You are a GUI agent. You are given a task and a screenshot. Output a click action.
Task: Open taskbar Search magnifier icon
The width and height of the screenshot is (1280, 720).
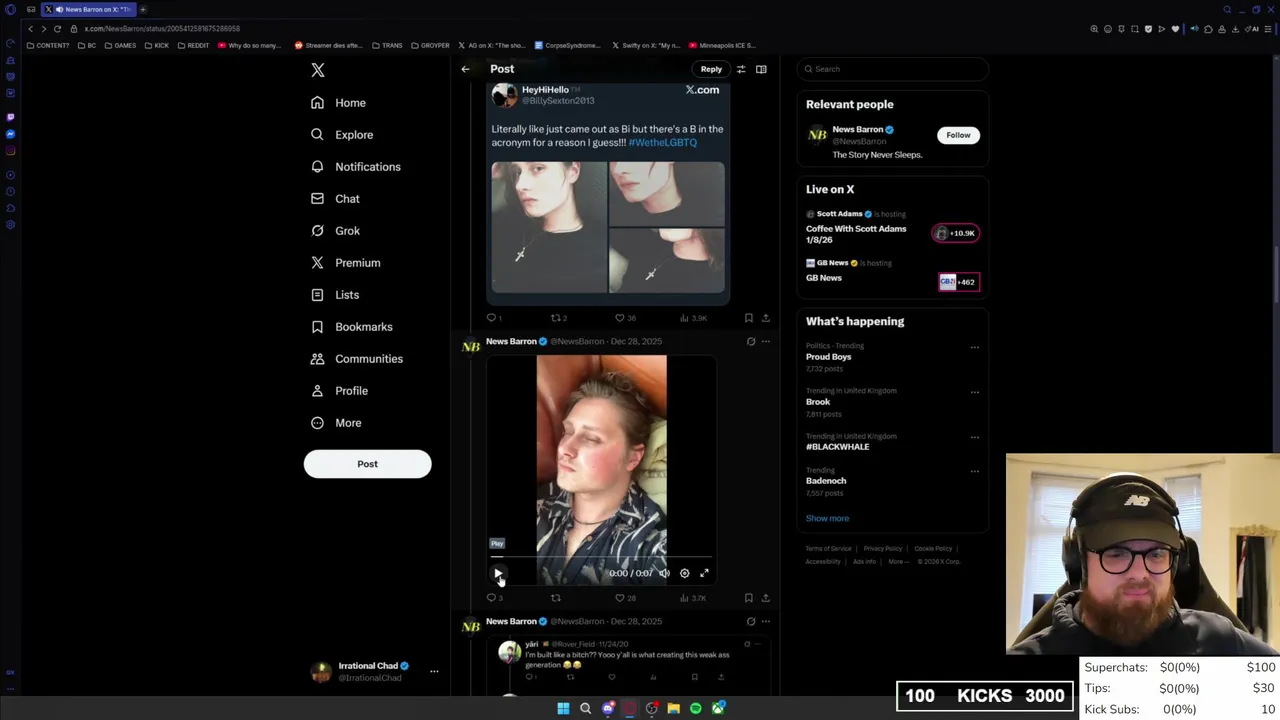(x=585, y=708)
